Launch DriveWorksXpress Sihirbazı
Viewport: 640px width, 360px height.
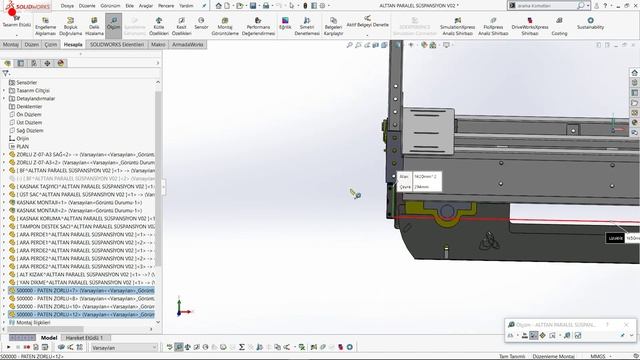click(x=530, y=26)
